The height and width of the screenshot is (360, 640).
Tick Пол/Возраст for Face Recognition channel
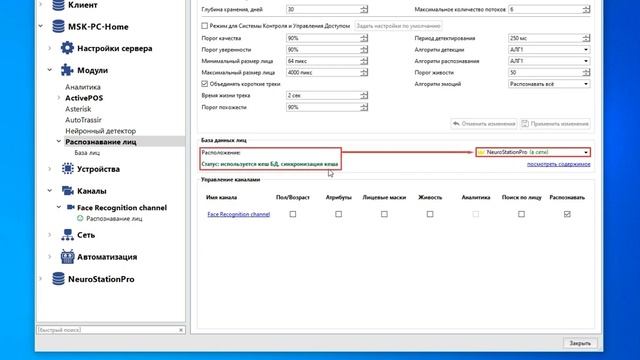293,214
